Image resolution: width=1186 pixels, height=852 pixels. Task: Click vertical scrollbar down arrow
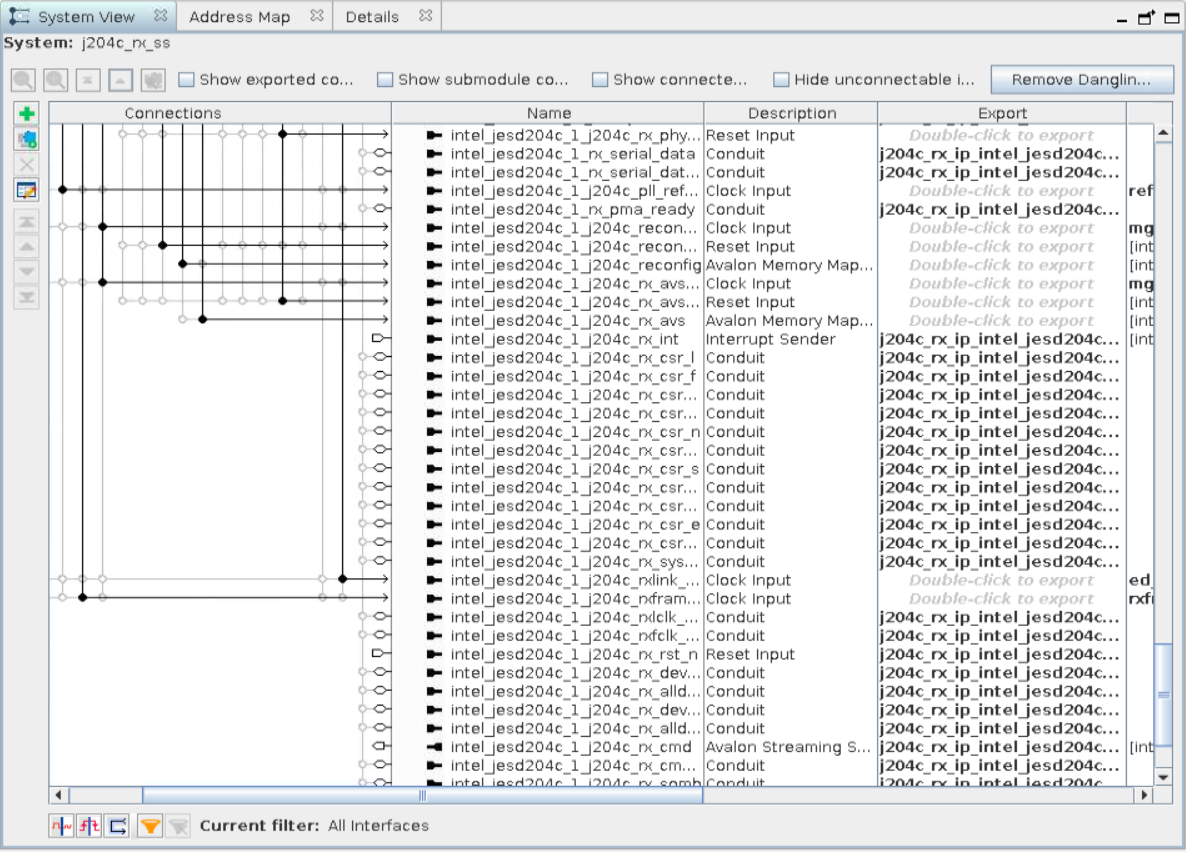(1163, 776)
